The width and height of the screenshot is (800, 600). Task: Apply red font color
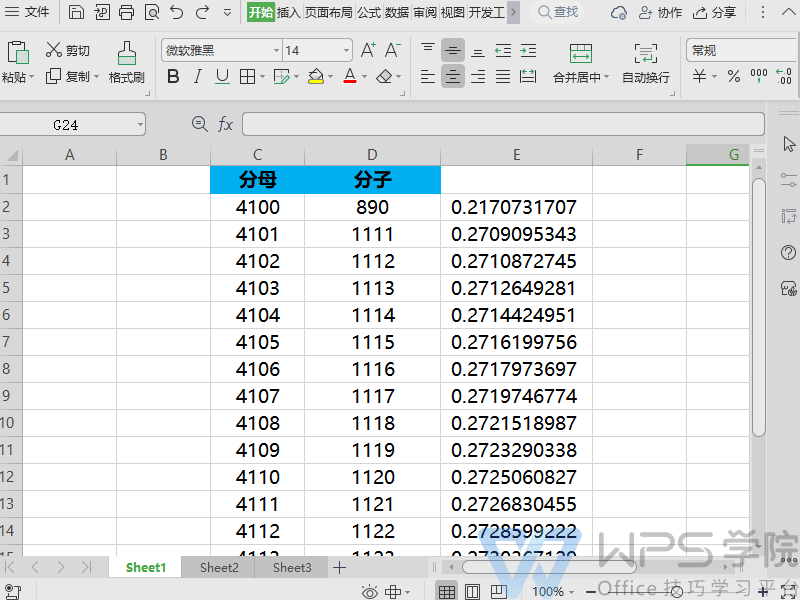349,77
